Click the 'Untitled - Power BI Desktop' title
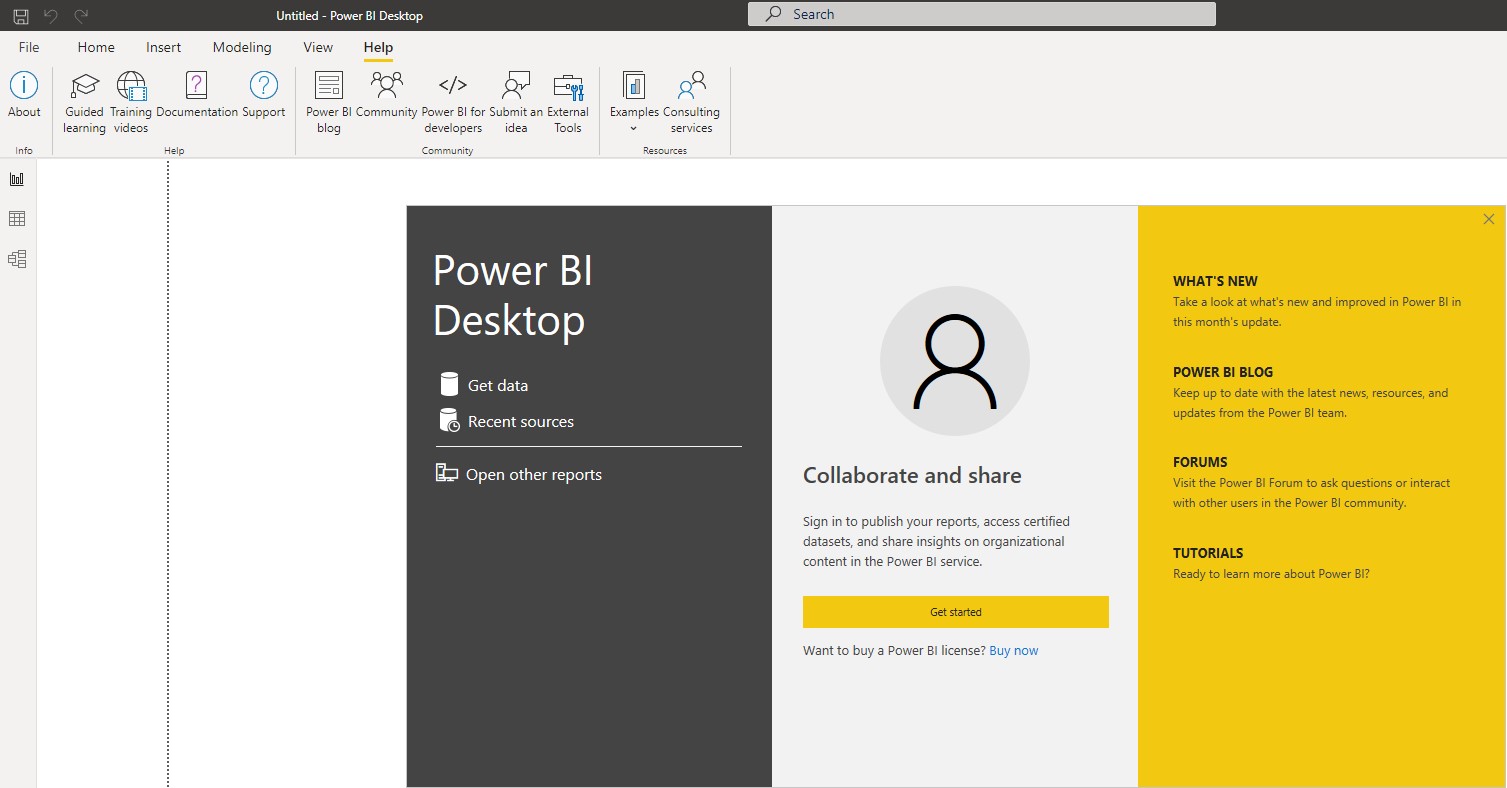1507x788 pixels. click(349, 16)
